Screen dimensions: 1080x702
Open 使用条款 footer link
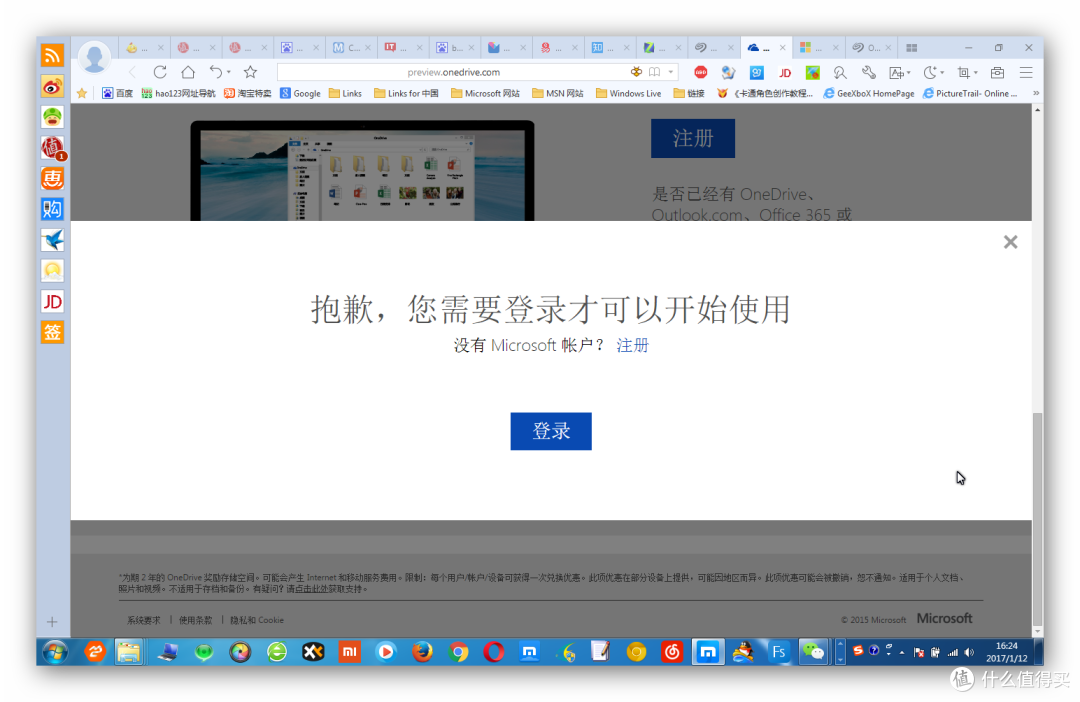(196, 620)
